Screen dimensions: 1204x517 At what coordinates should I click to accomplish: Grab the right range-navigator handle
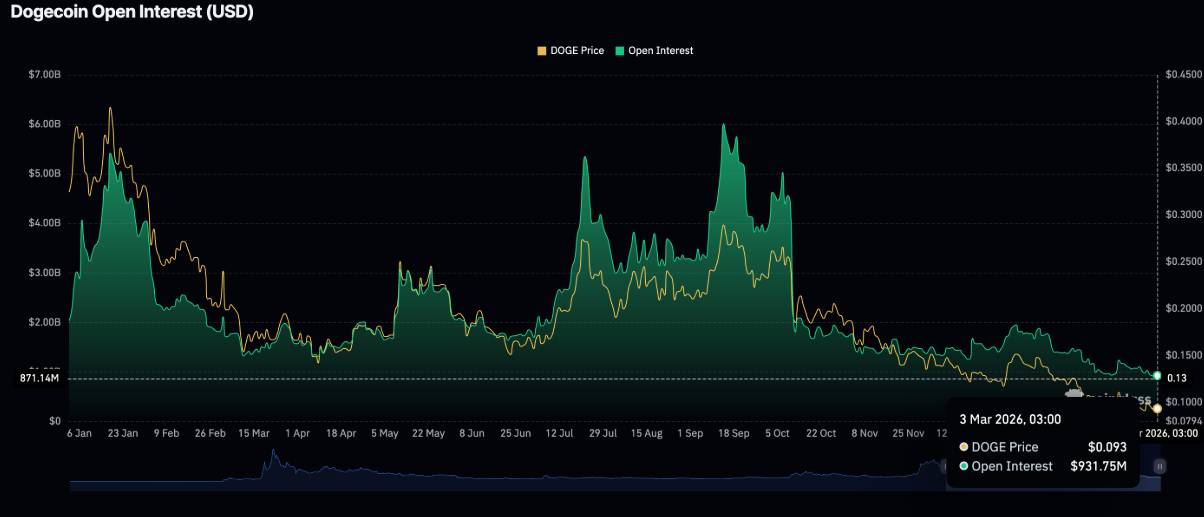point(1159,466)
